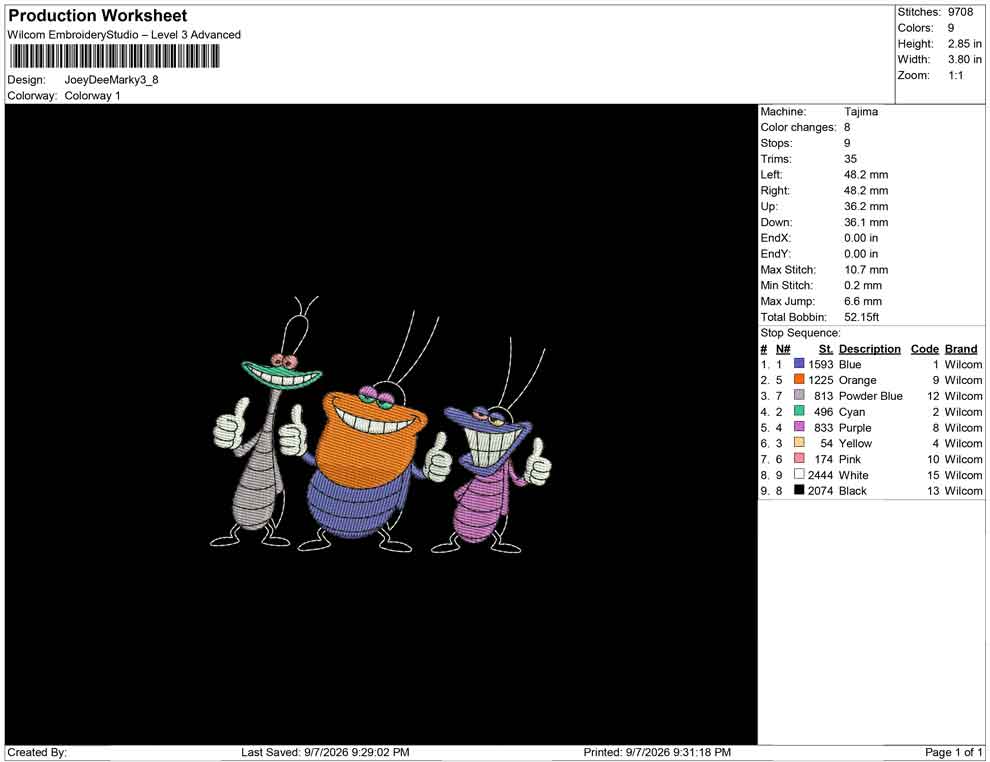
Task: Click the 'St.' column header
Action: coord(825,348)
